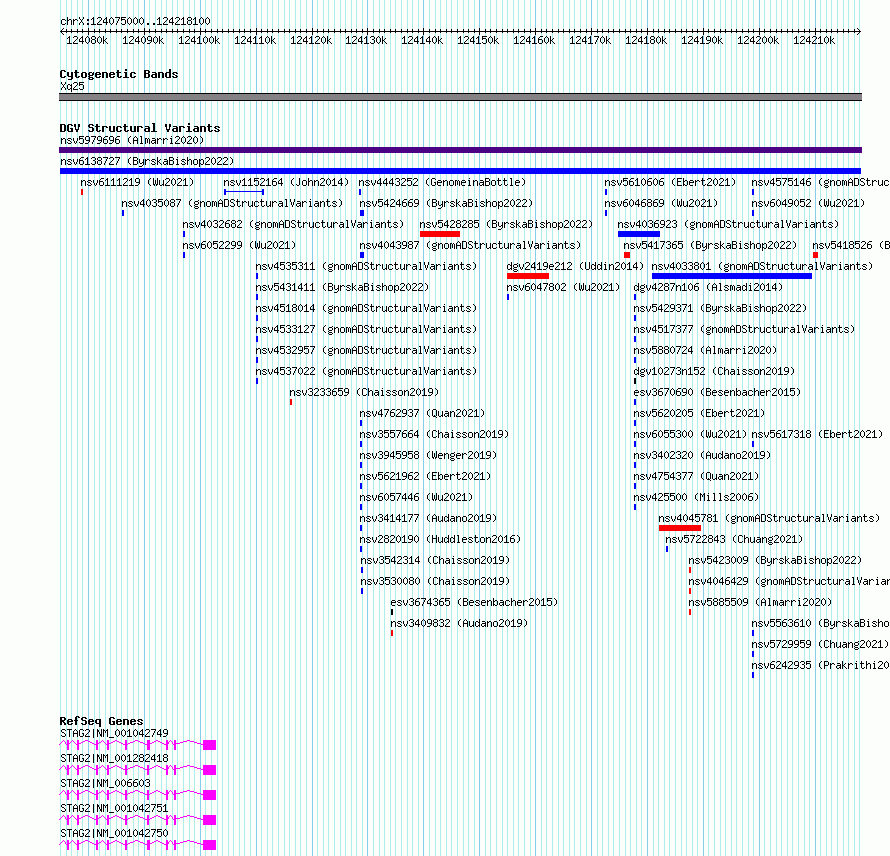Open nsv5617318 (Ebert2021) label
This screenshot has height=856, width=890.
(817, 434)
